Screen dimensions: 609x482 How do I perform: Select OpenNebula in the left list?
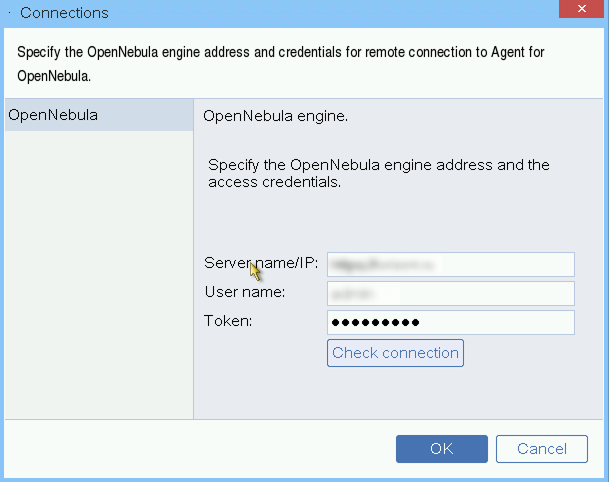99,115
